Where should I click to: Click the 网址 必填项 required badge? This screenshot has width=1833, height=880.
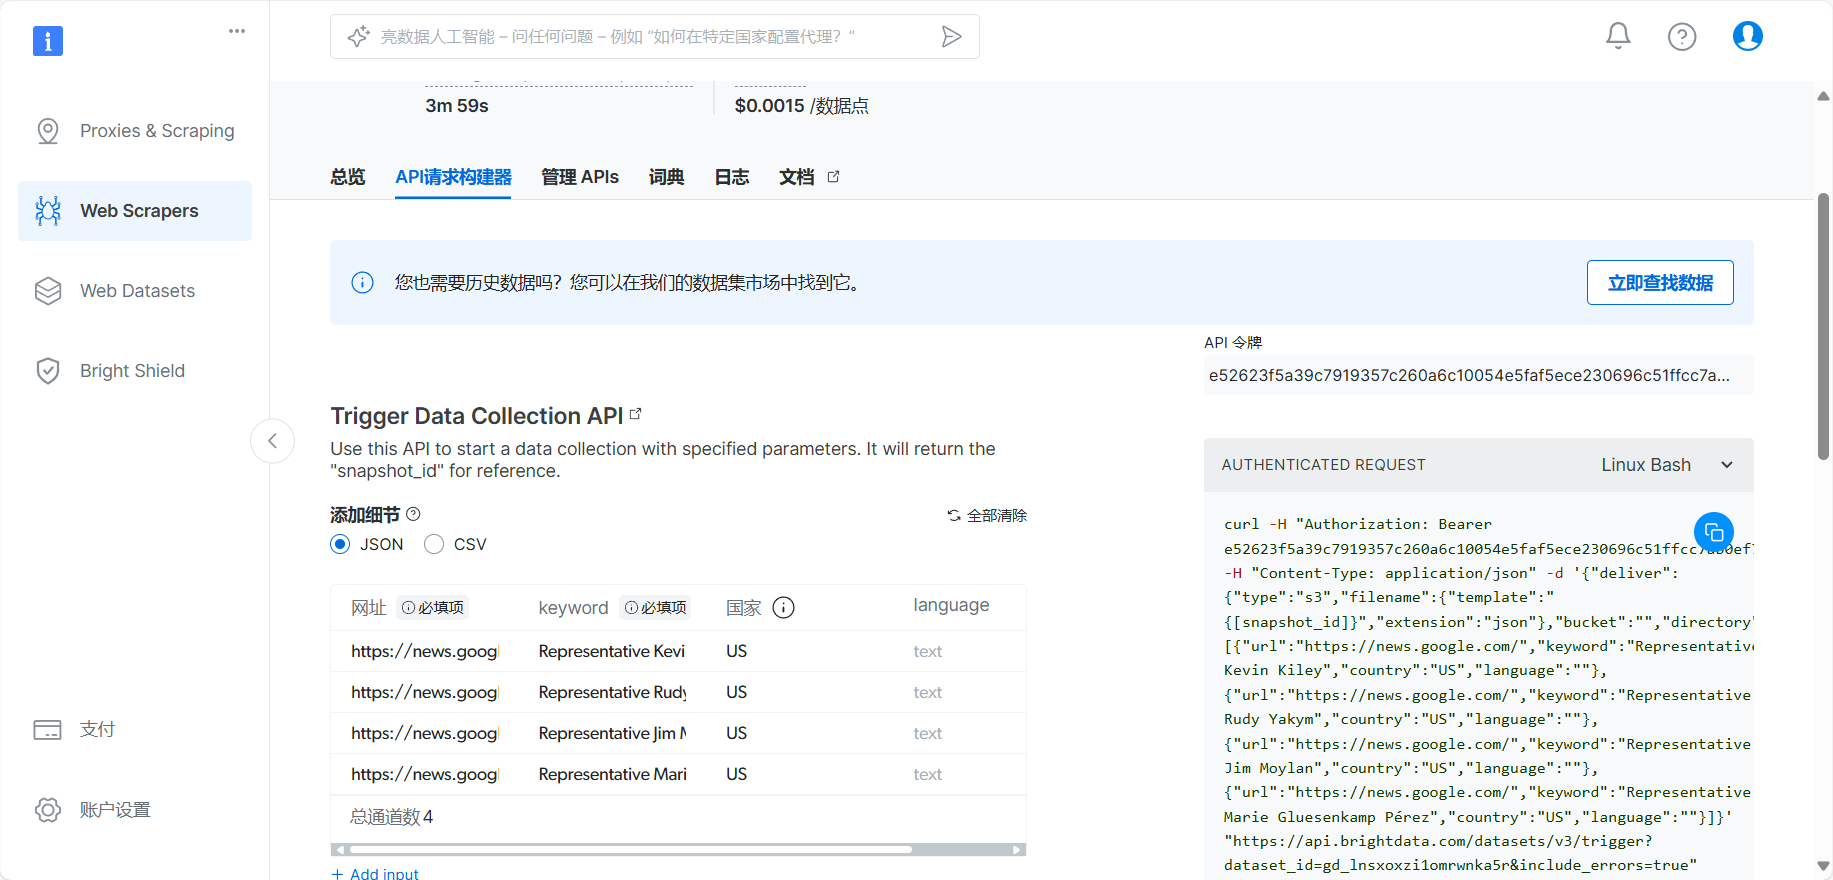tap(433, 608)
